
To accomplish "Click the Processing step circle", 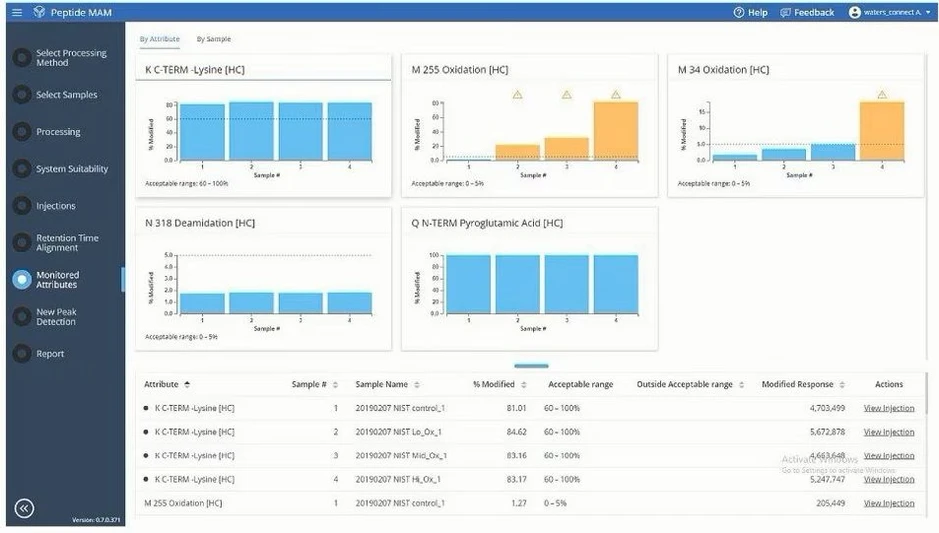I will pyautogui.click(x=22, y=132).
